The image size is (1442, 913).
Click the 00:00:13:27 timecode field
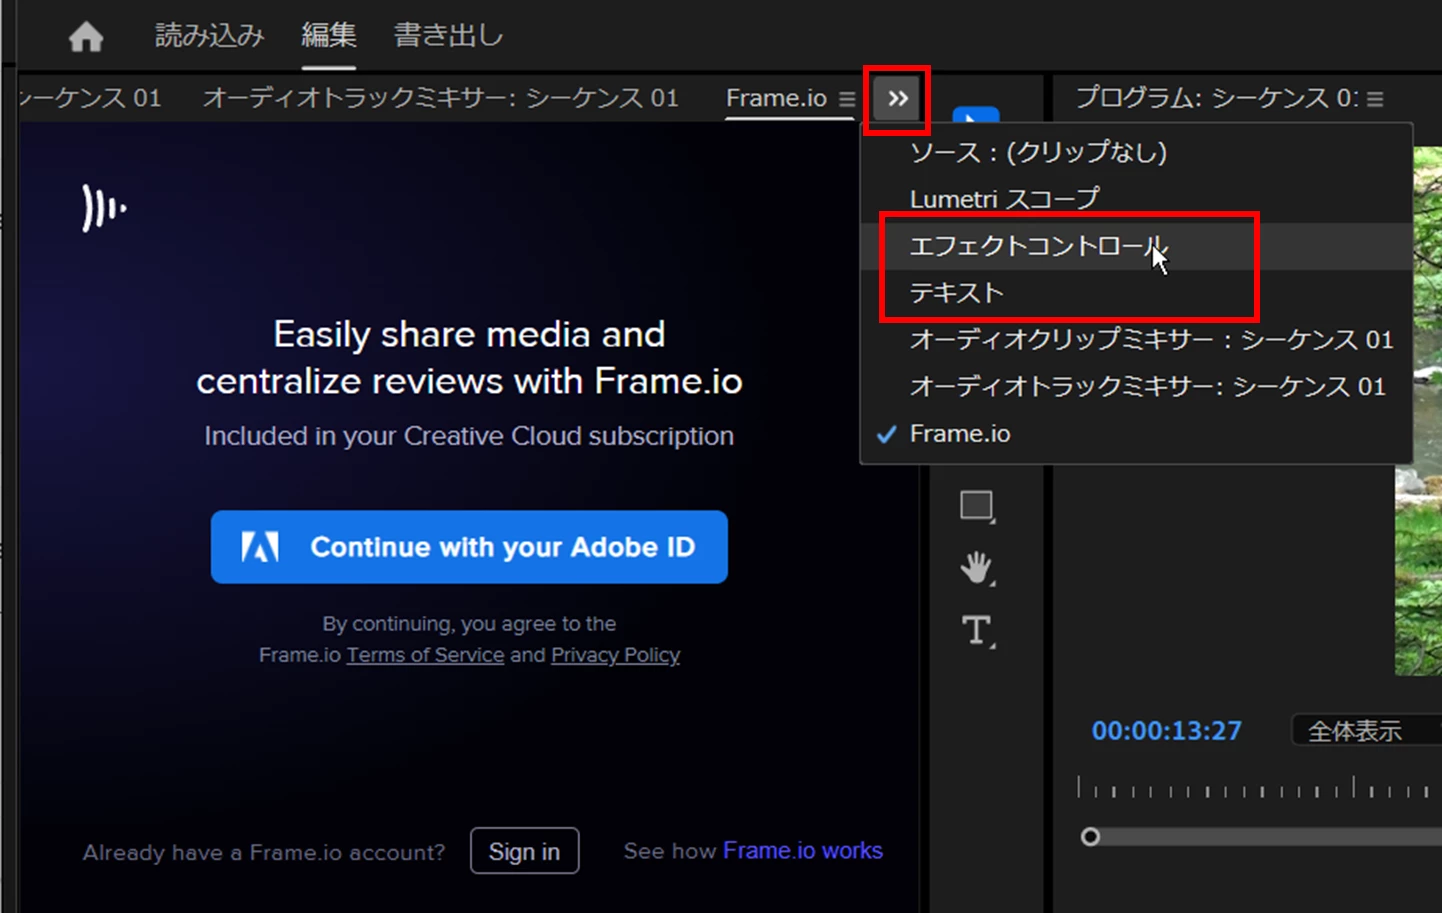point(1166,731)
